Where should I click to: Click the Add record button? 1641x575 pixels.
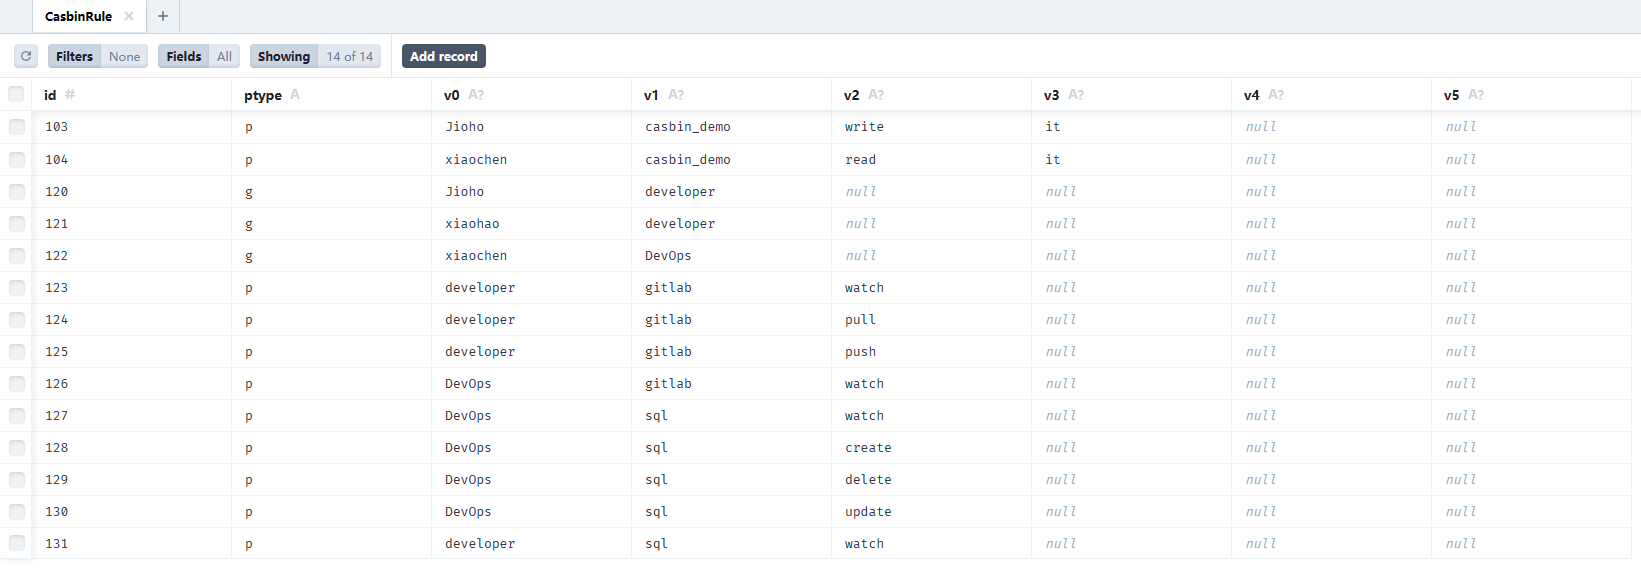tap(444, 56)
